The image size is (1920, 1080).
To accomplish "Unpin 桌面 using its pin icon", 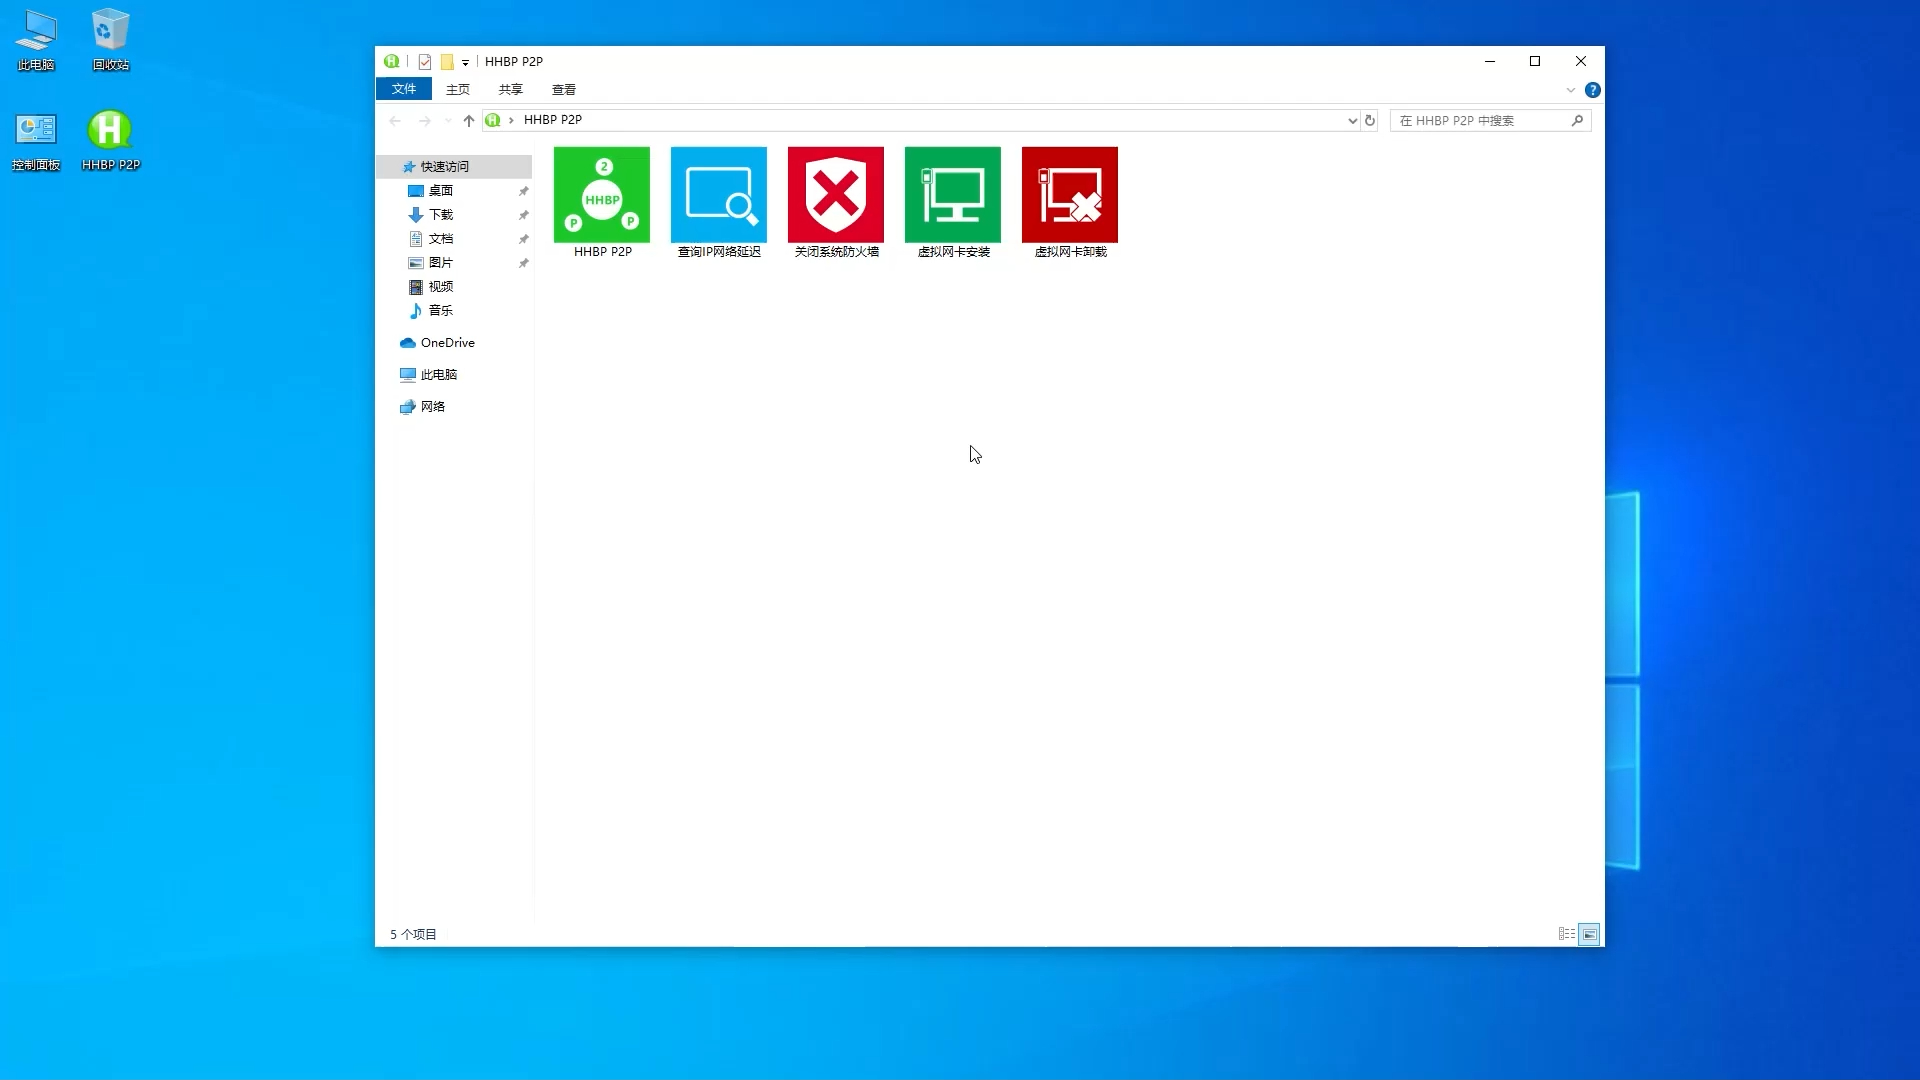I will 523,191.
